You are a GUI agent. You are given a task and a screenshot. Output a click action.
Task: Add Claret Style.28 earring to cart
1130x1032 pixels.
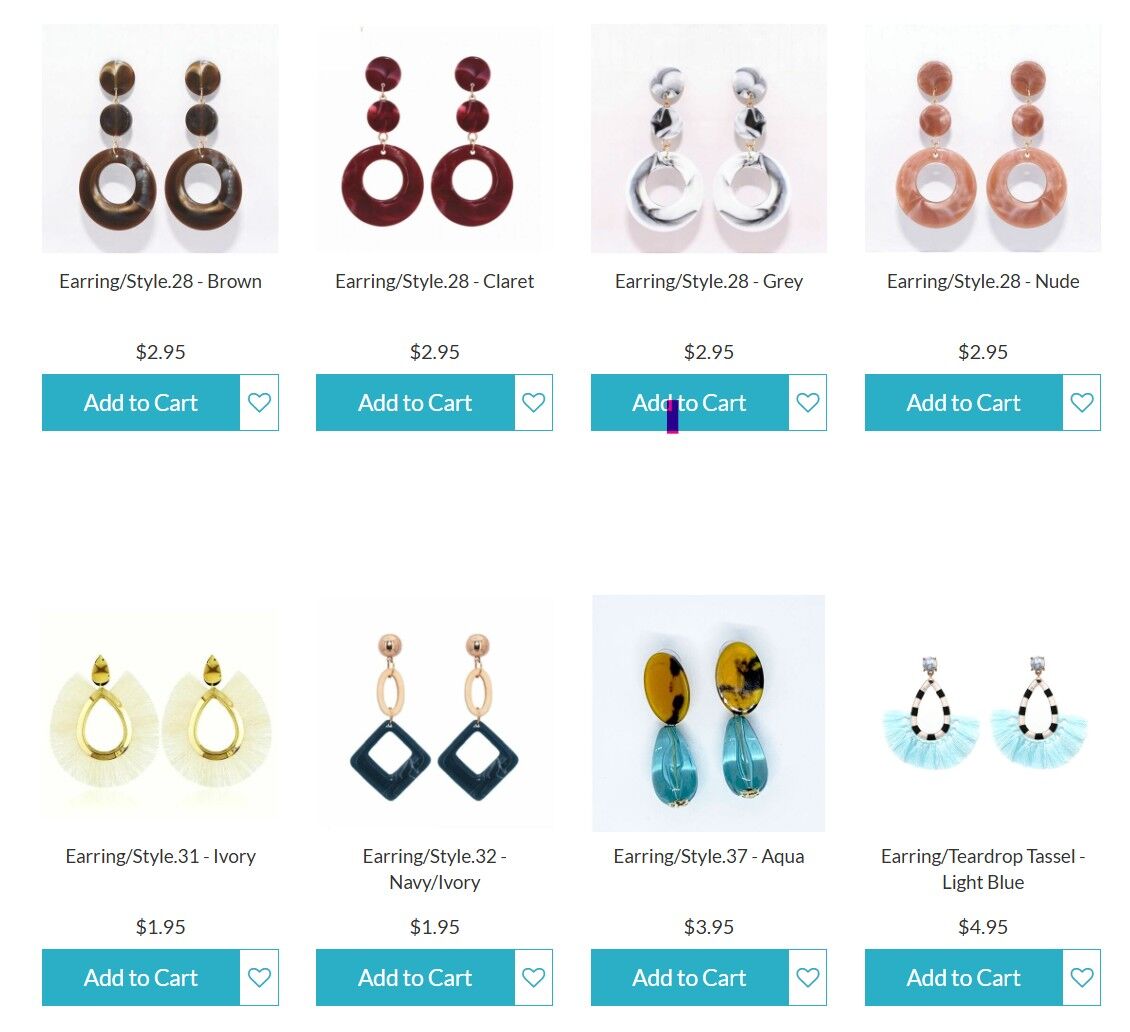click(x=415, y=402)
